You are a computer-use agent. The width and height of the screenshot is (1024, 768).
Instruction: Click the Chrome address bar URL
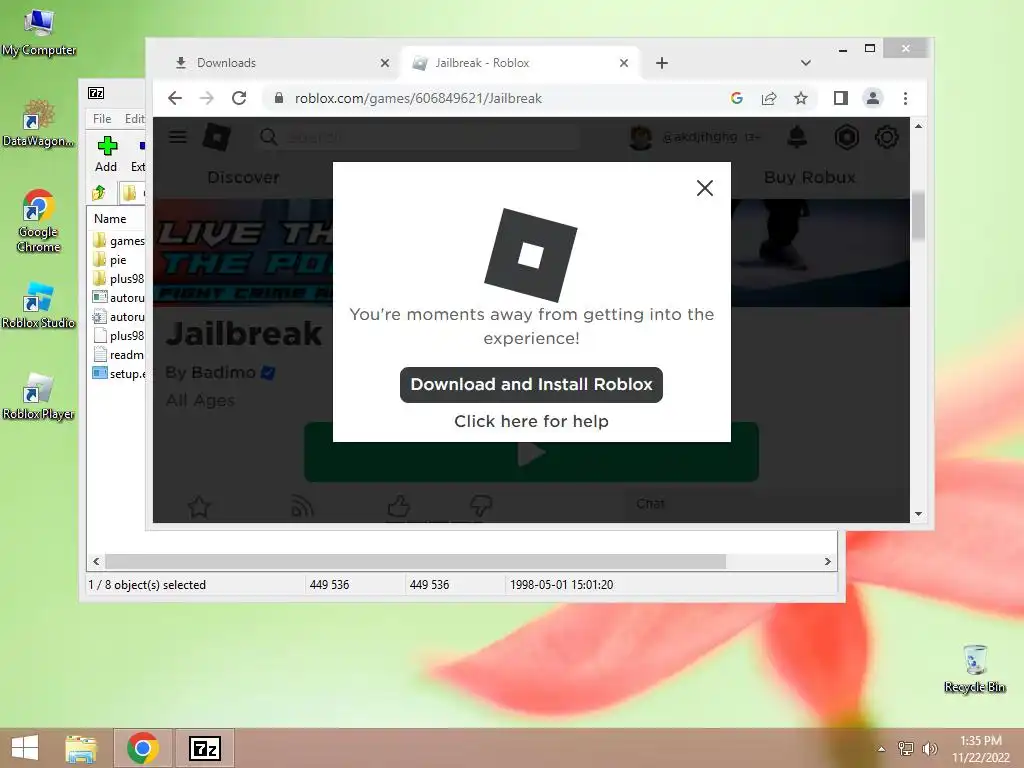point(418,98)
